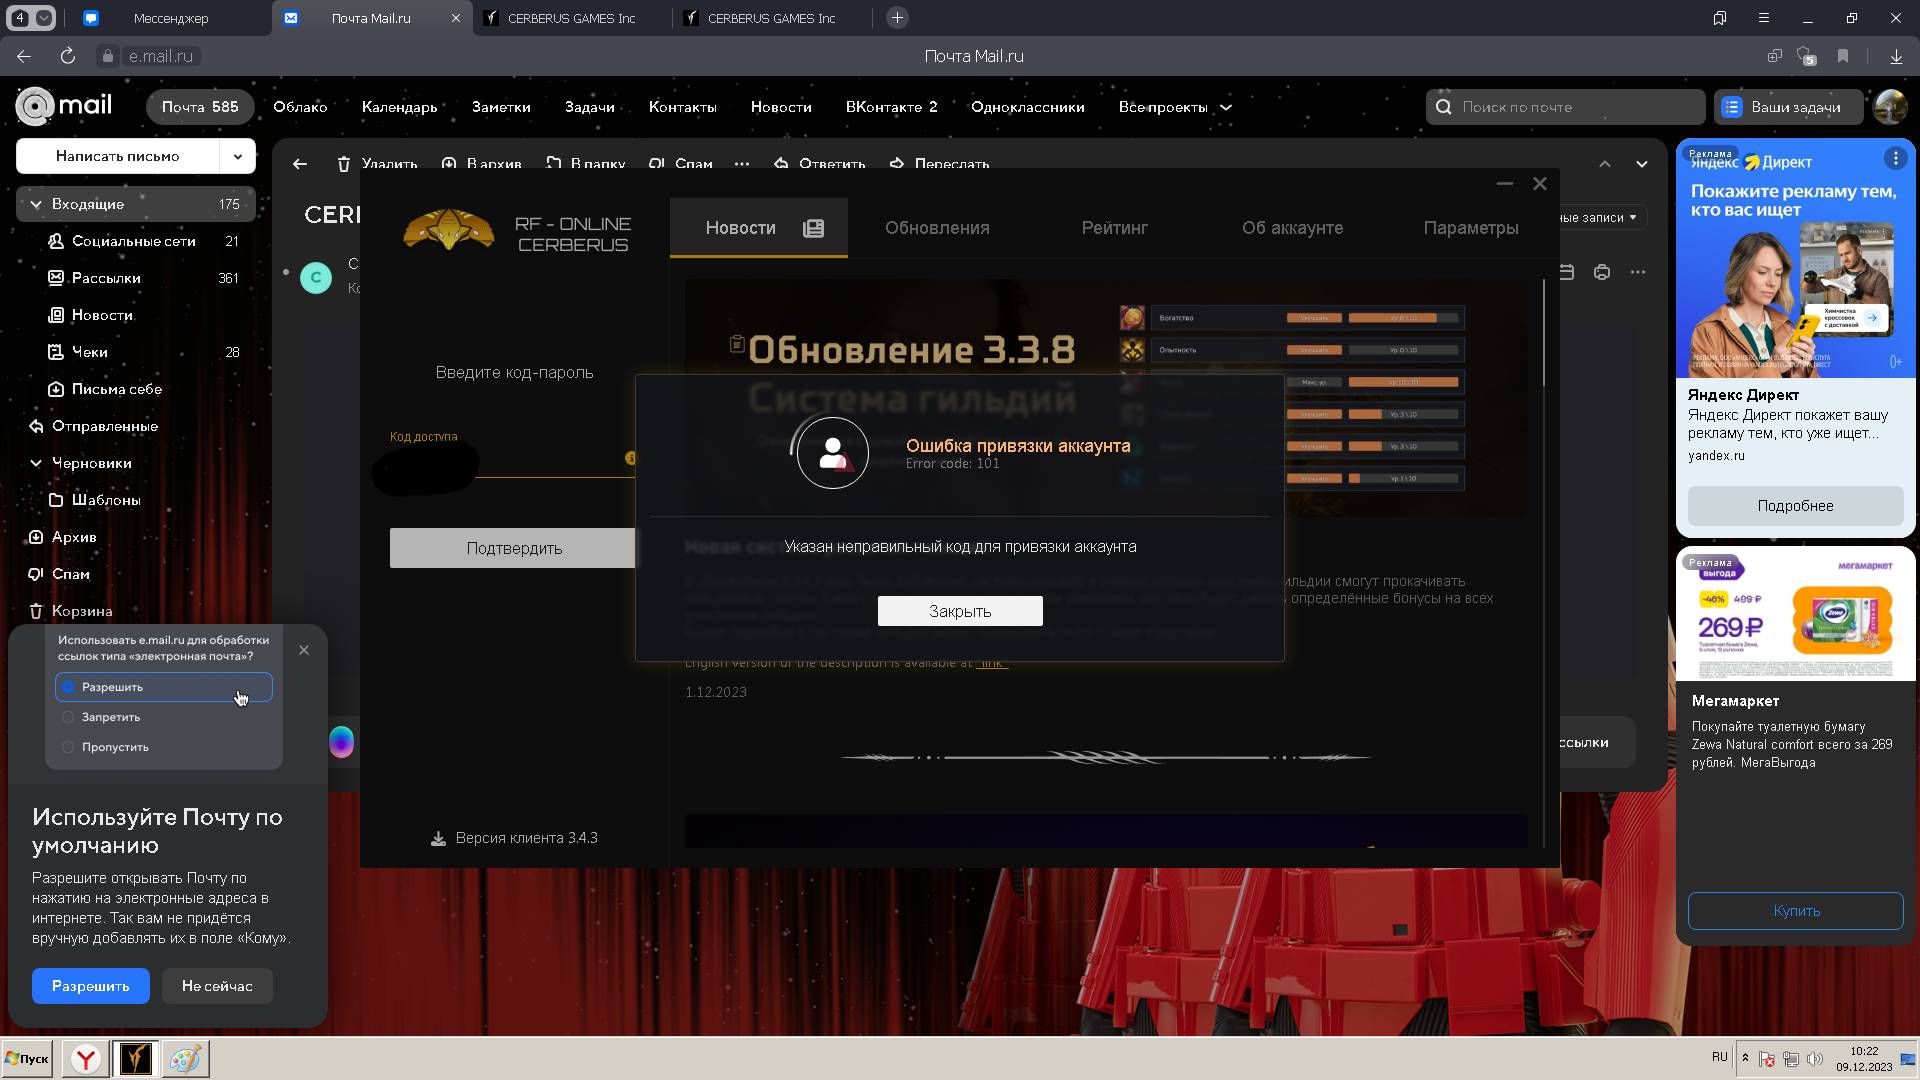
Task: Click the Yandex Browser taskbar icon
Action: point(86,1058)
